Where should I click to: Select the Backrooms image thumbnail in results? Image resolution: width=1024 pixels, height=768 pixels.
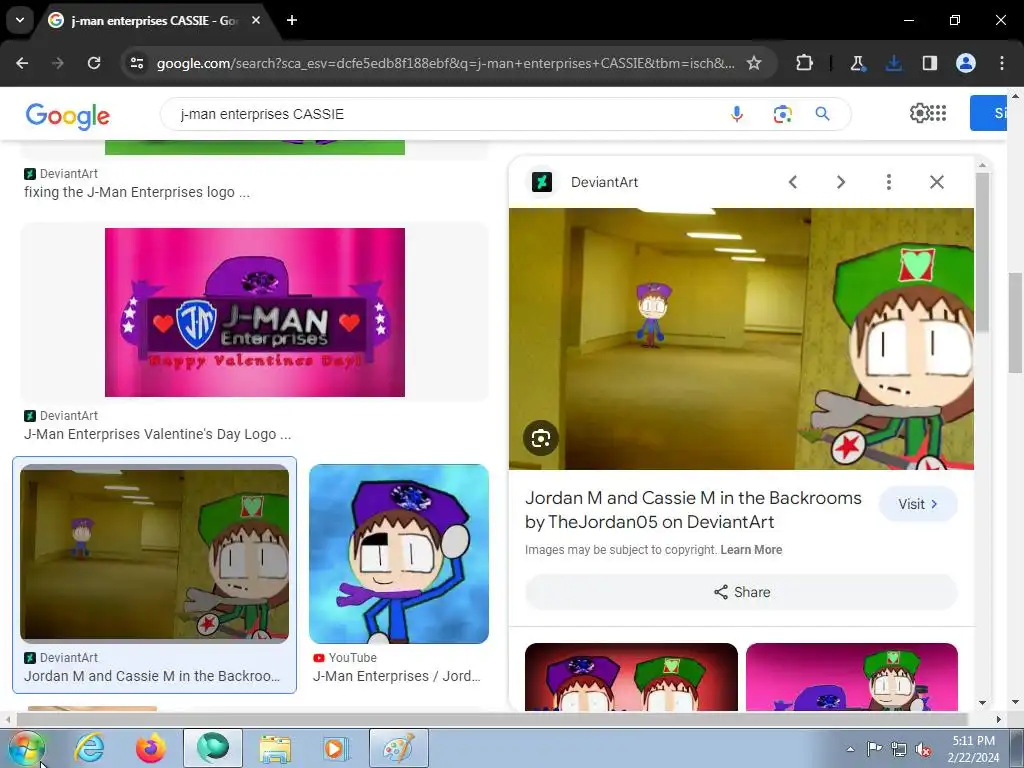pos(154,553)
